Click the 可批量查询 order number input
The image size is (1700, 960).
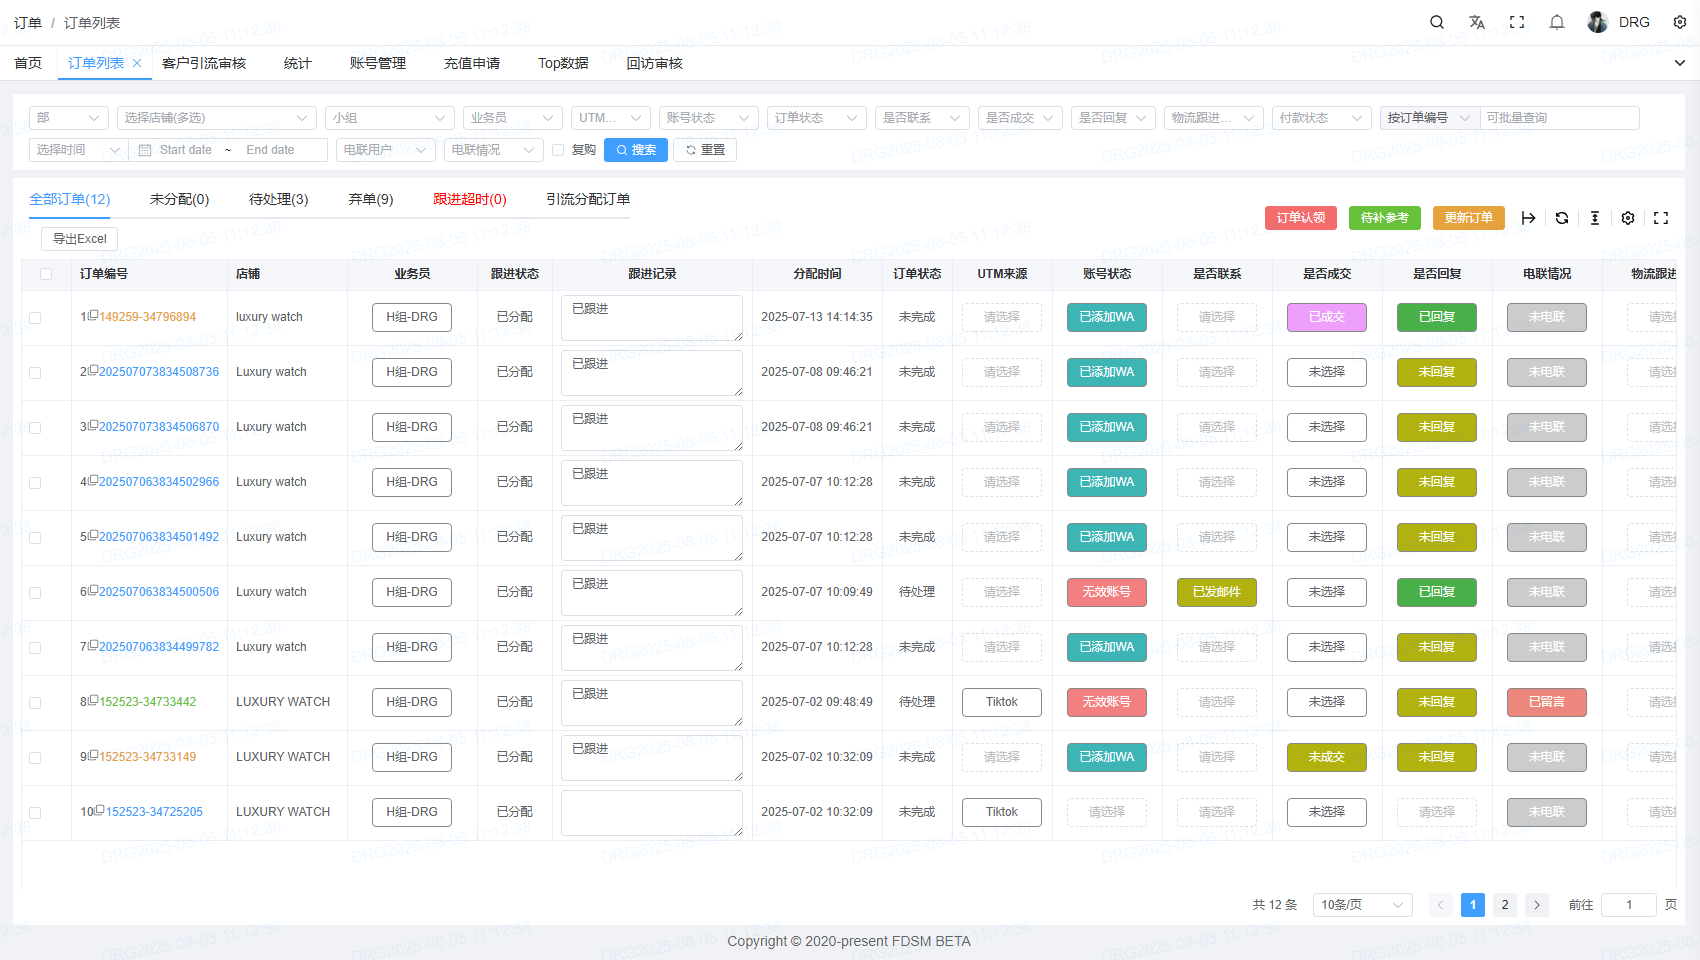[x=1558, y=118]
